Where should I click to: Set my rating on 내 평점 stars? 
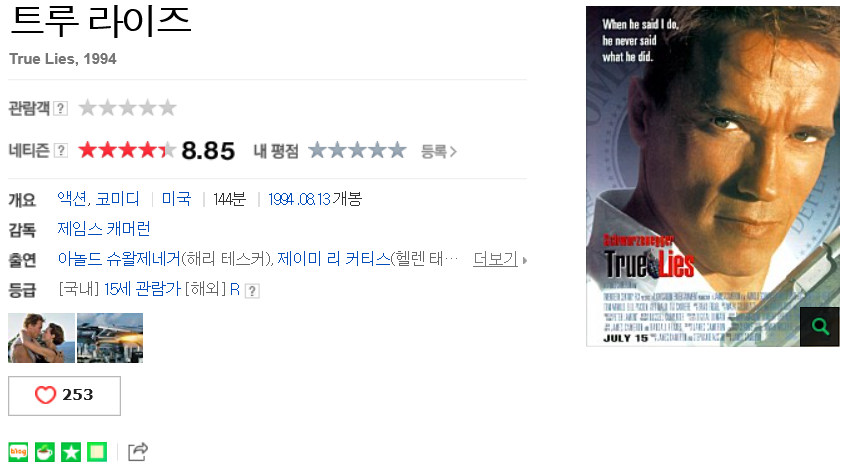[x=357, y=150]
